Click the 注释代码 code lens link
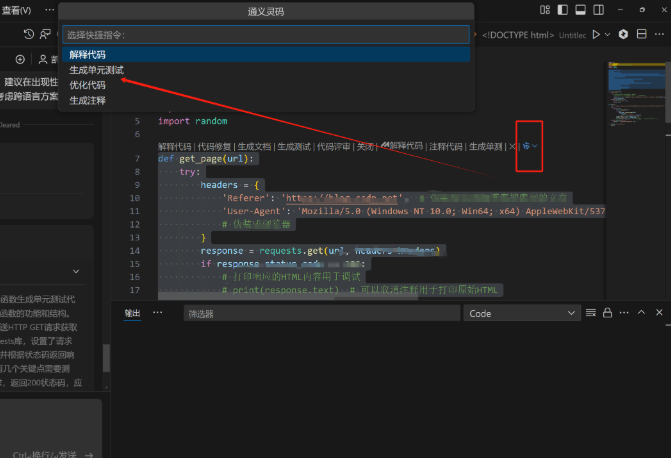Screen dimensions: 671x458 click(445, 146)
